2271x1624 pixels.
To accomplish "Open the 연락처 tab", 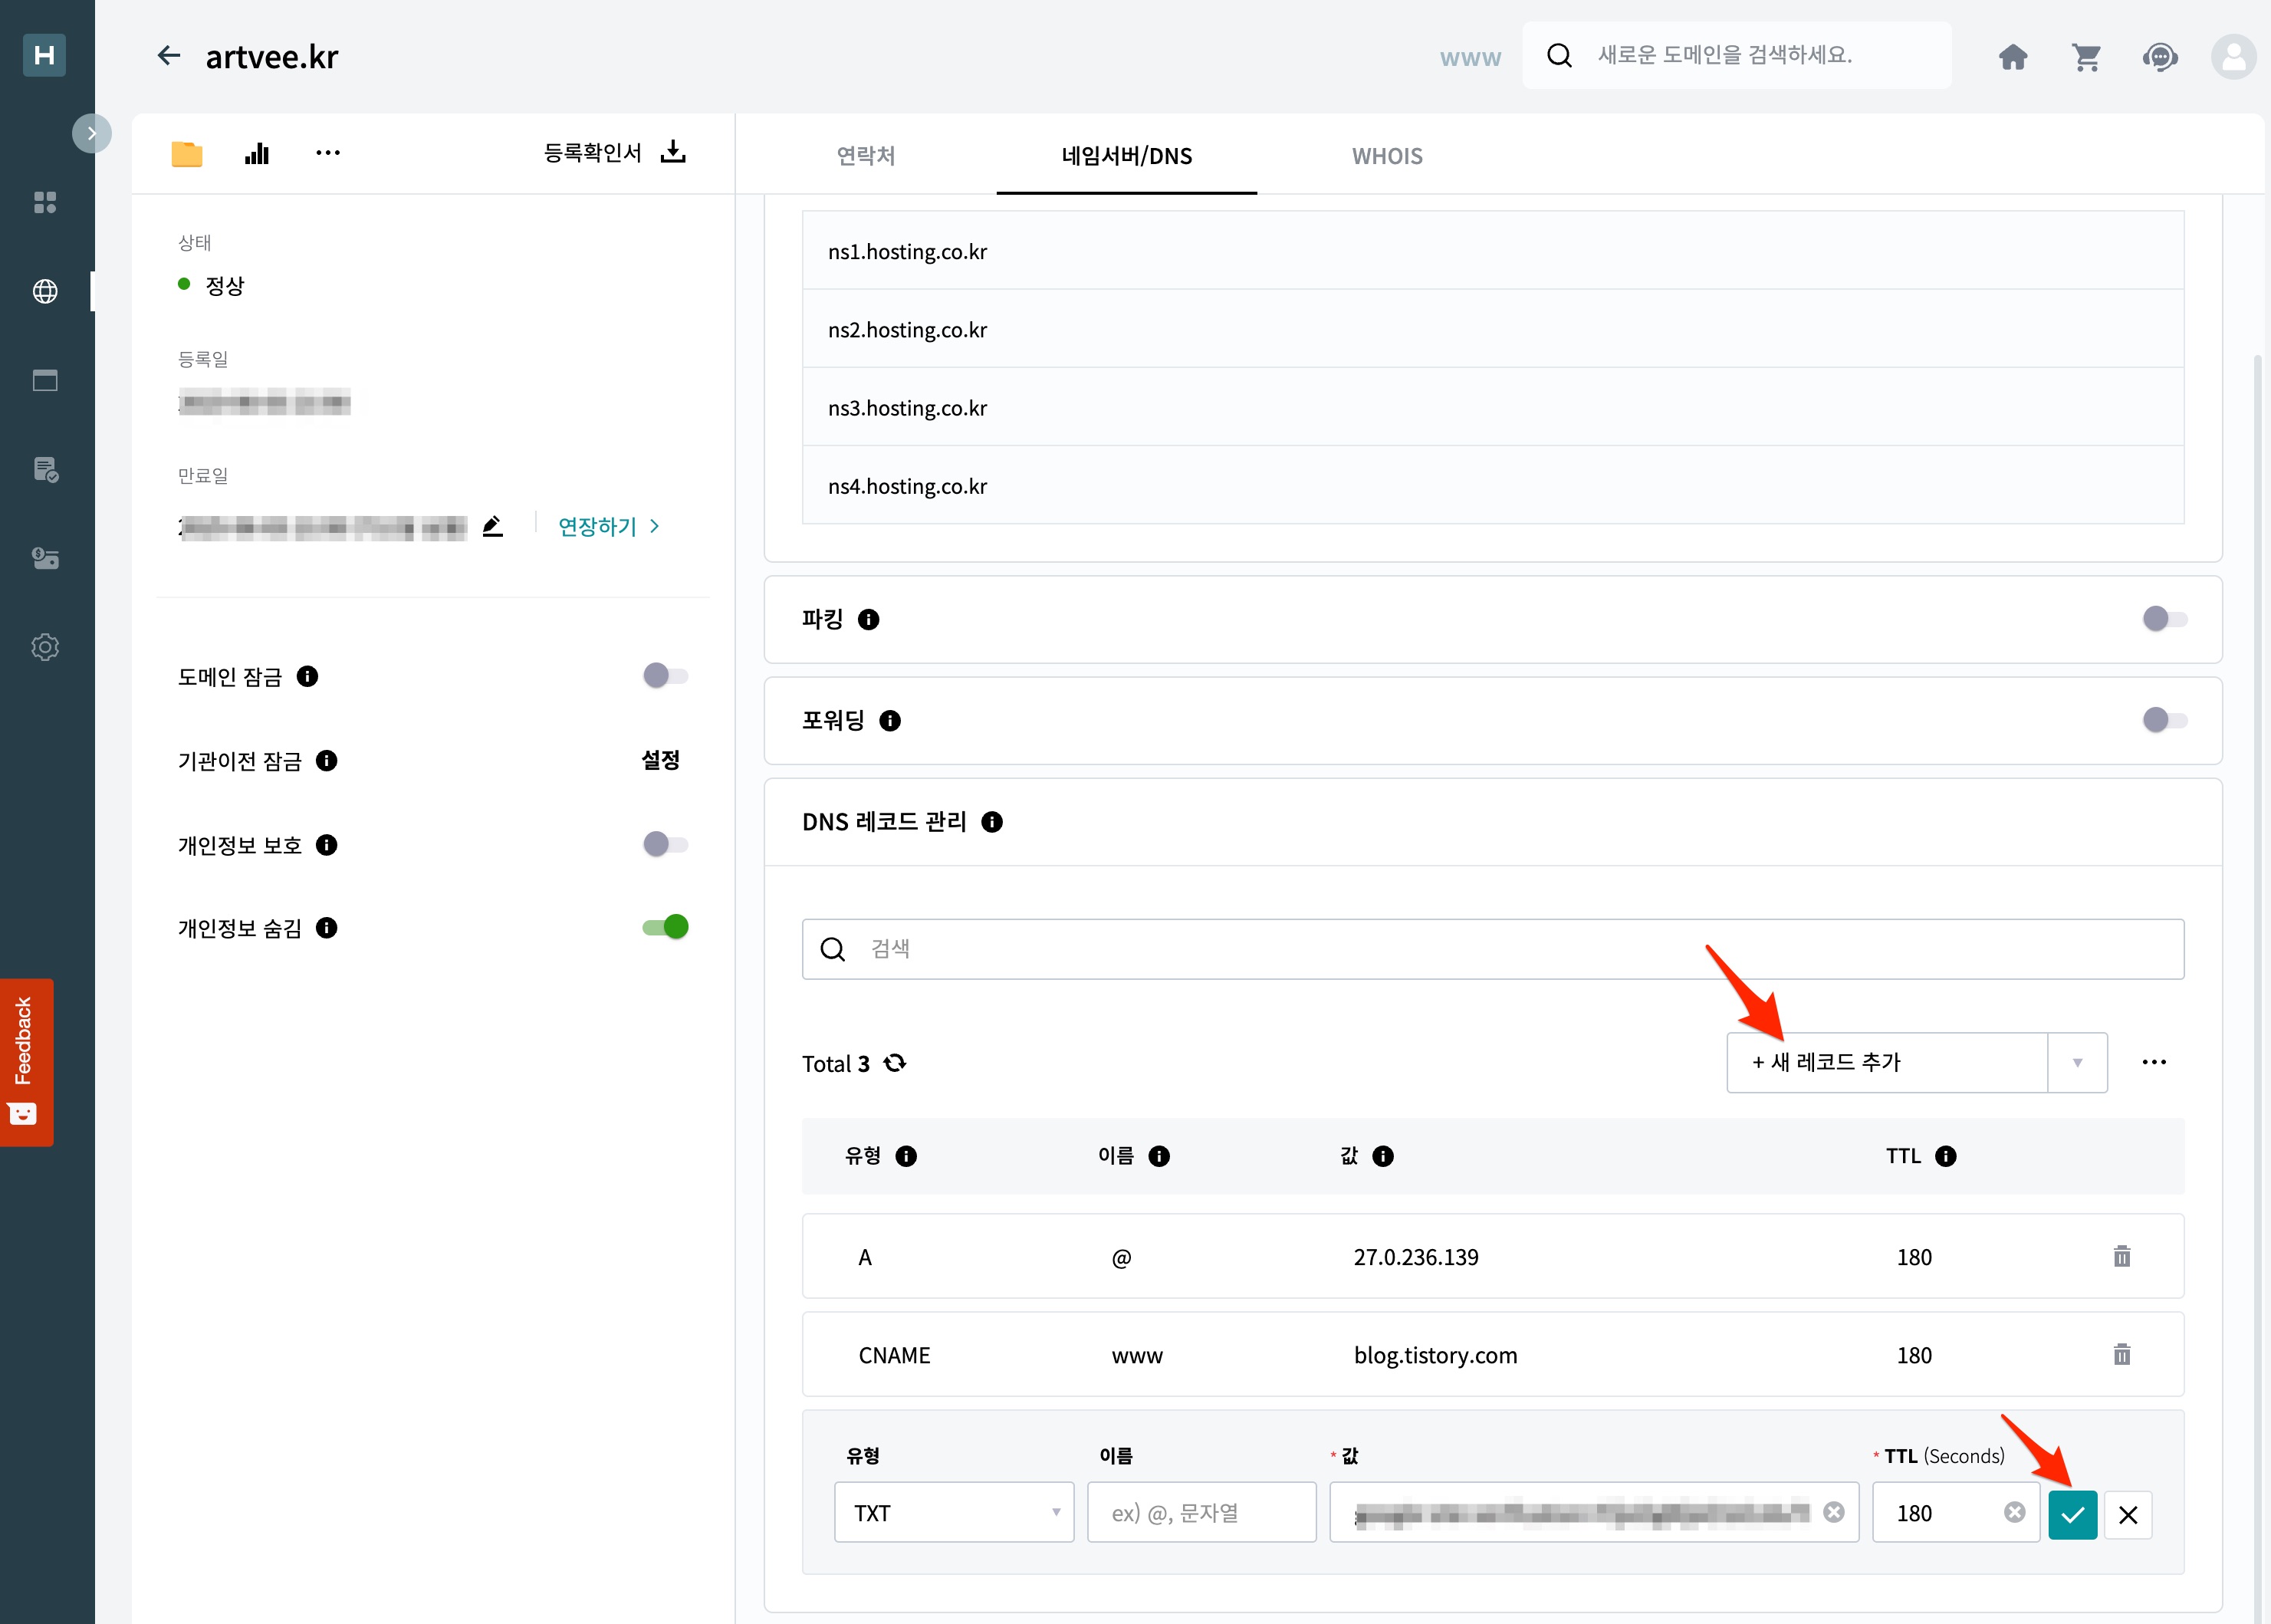I will coord(865,156).
